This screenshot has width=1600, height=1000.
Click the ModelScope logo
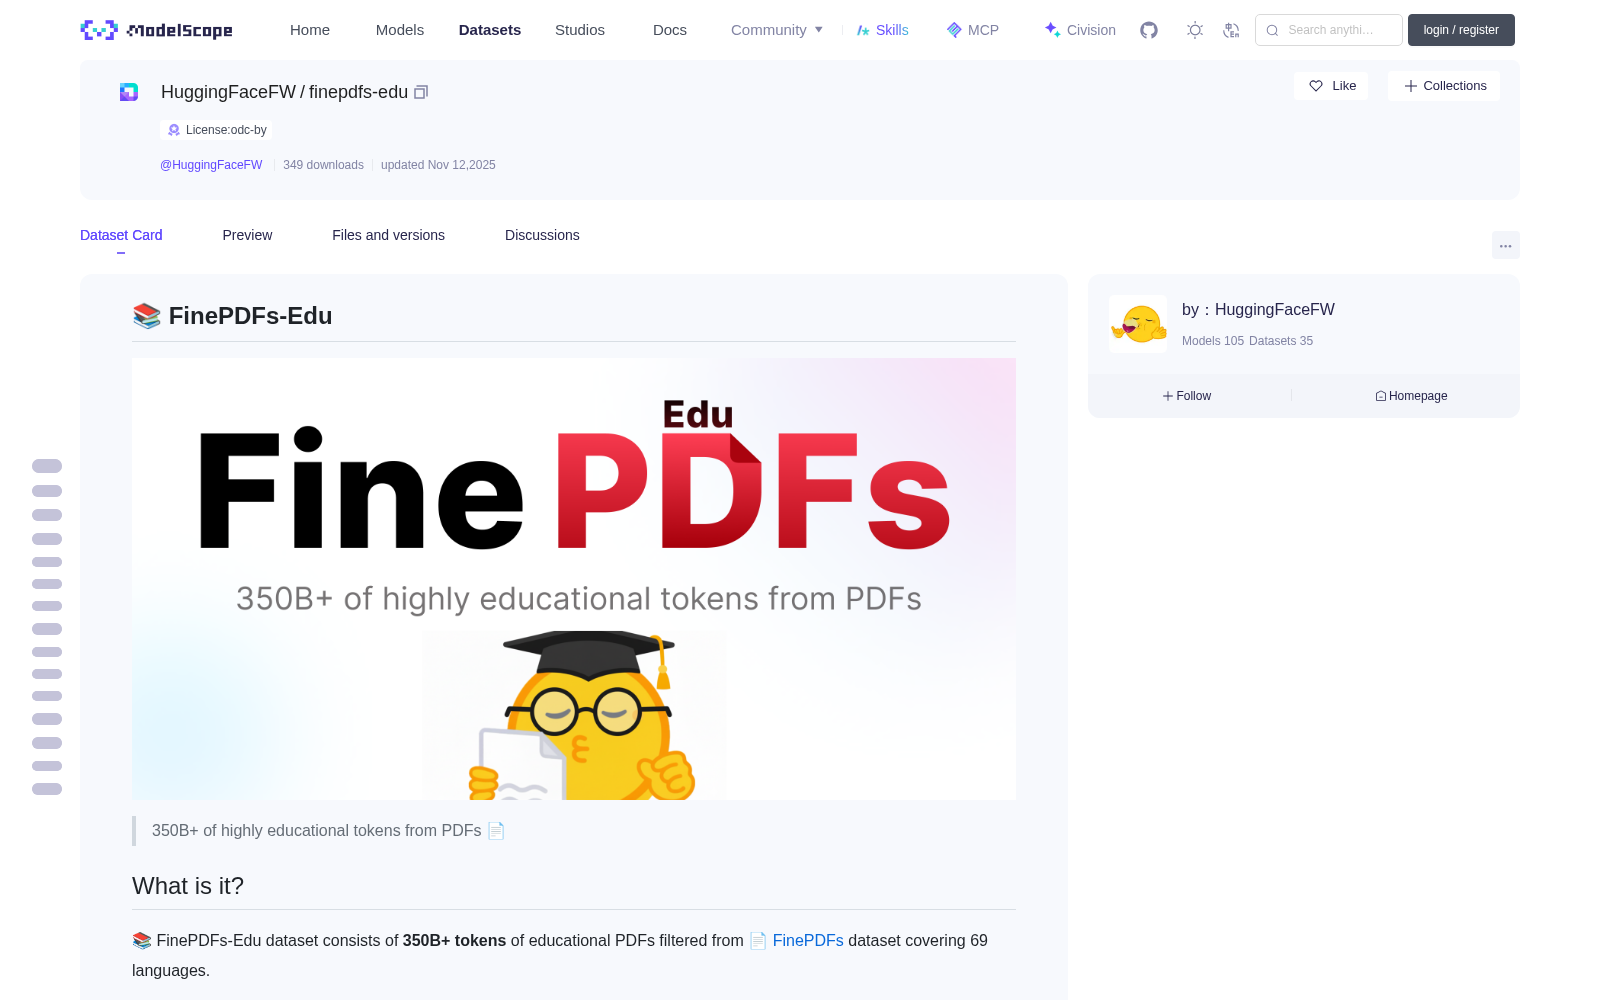click(x=157, y=30)
